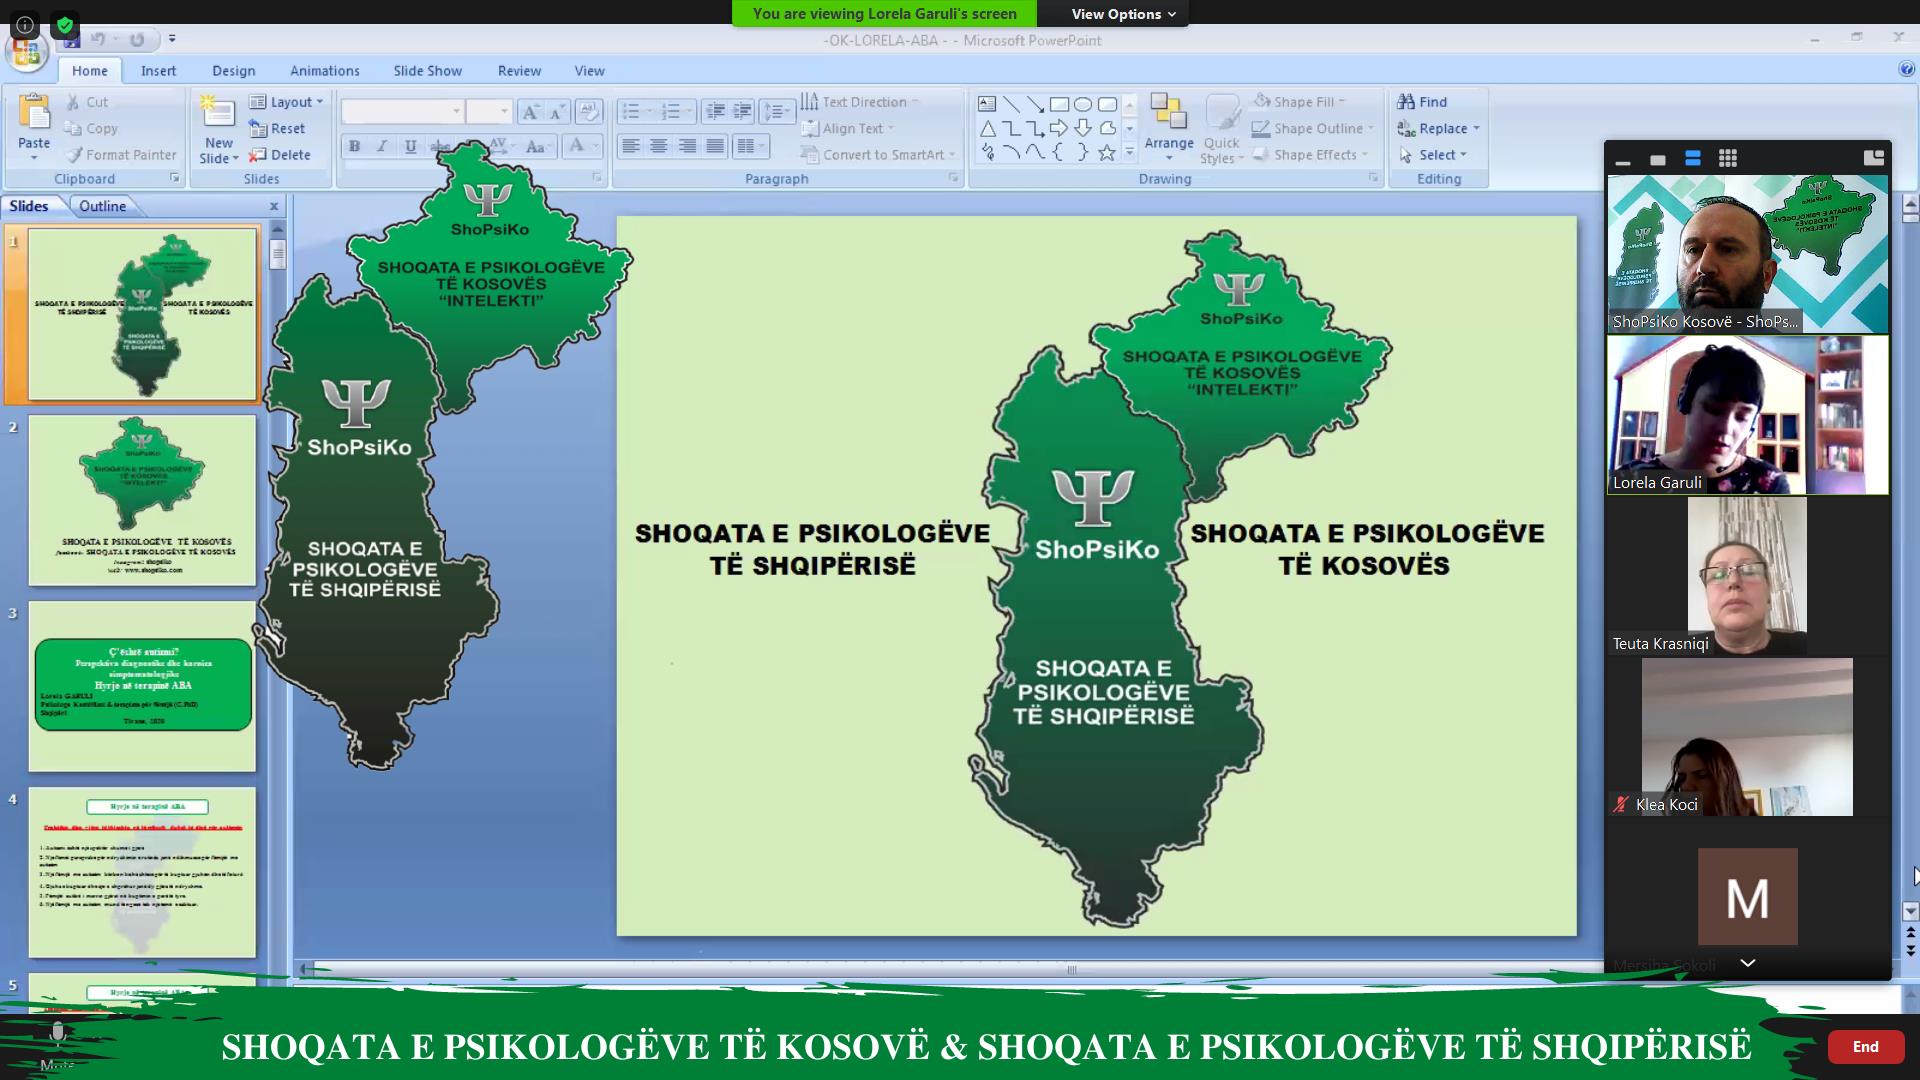Viewport: 1920px width, 1080px height.
Task: Open Find with binoculars icon
Action: [1422, 101]
